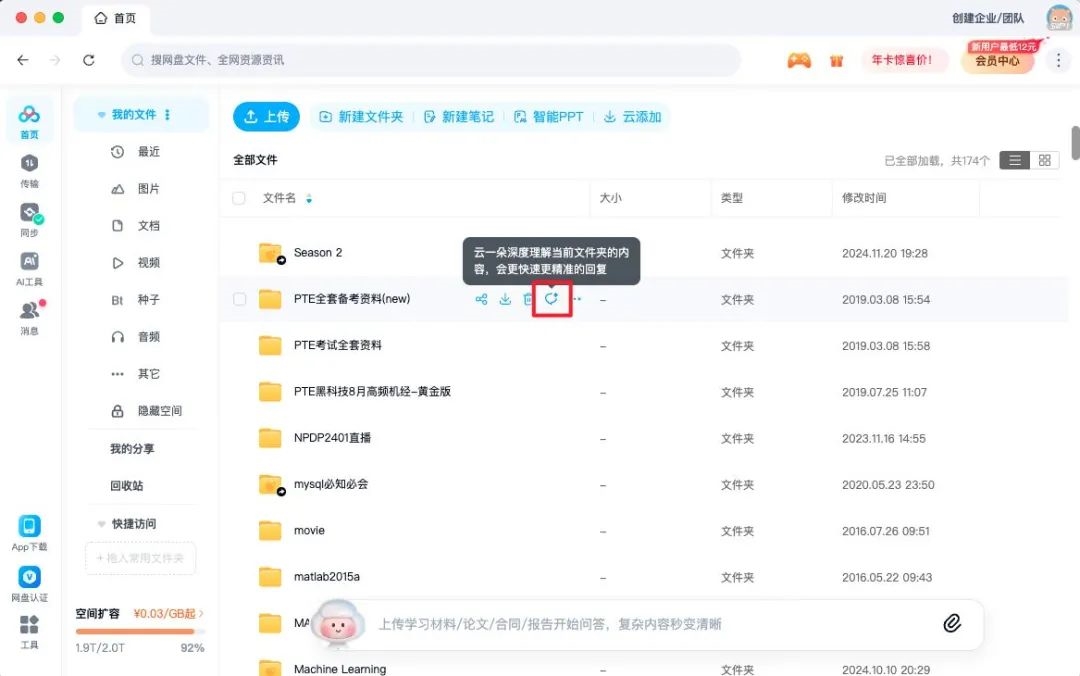Click the delete trash icon on PTE全套备考资料(new)
Screen dimensions: 1080x676
pyautogui.click(x=528, y=299)
